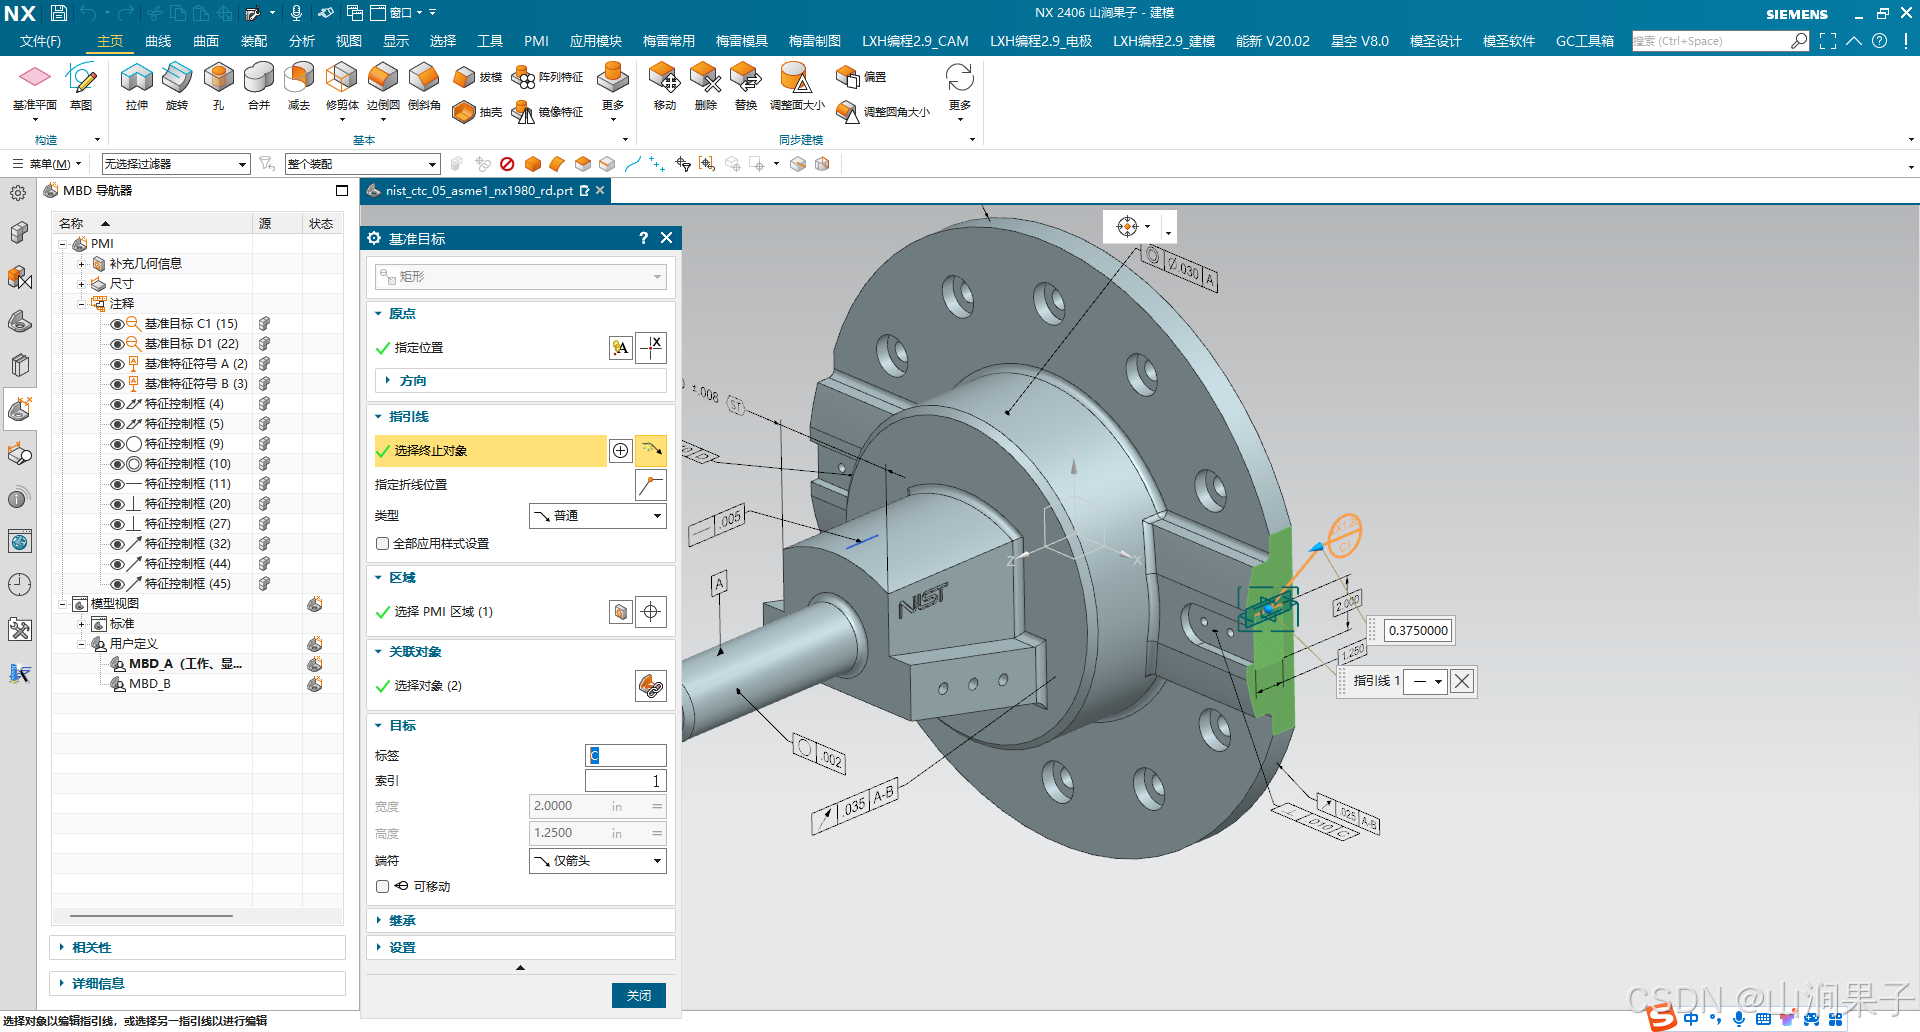Select the 倒斜角 chamfer tool

tap(424, 86)
